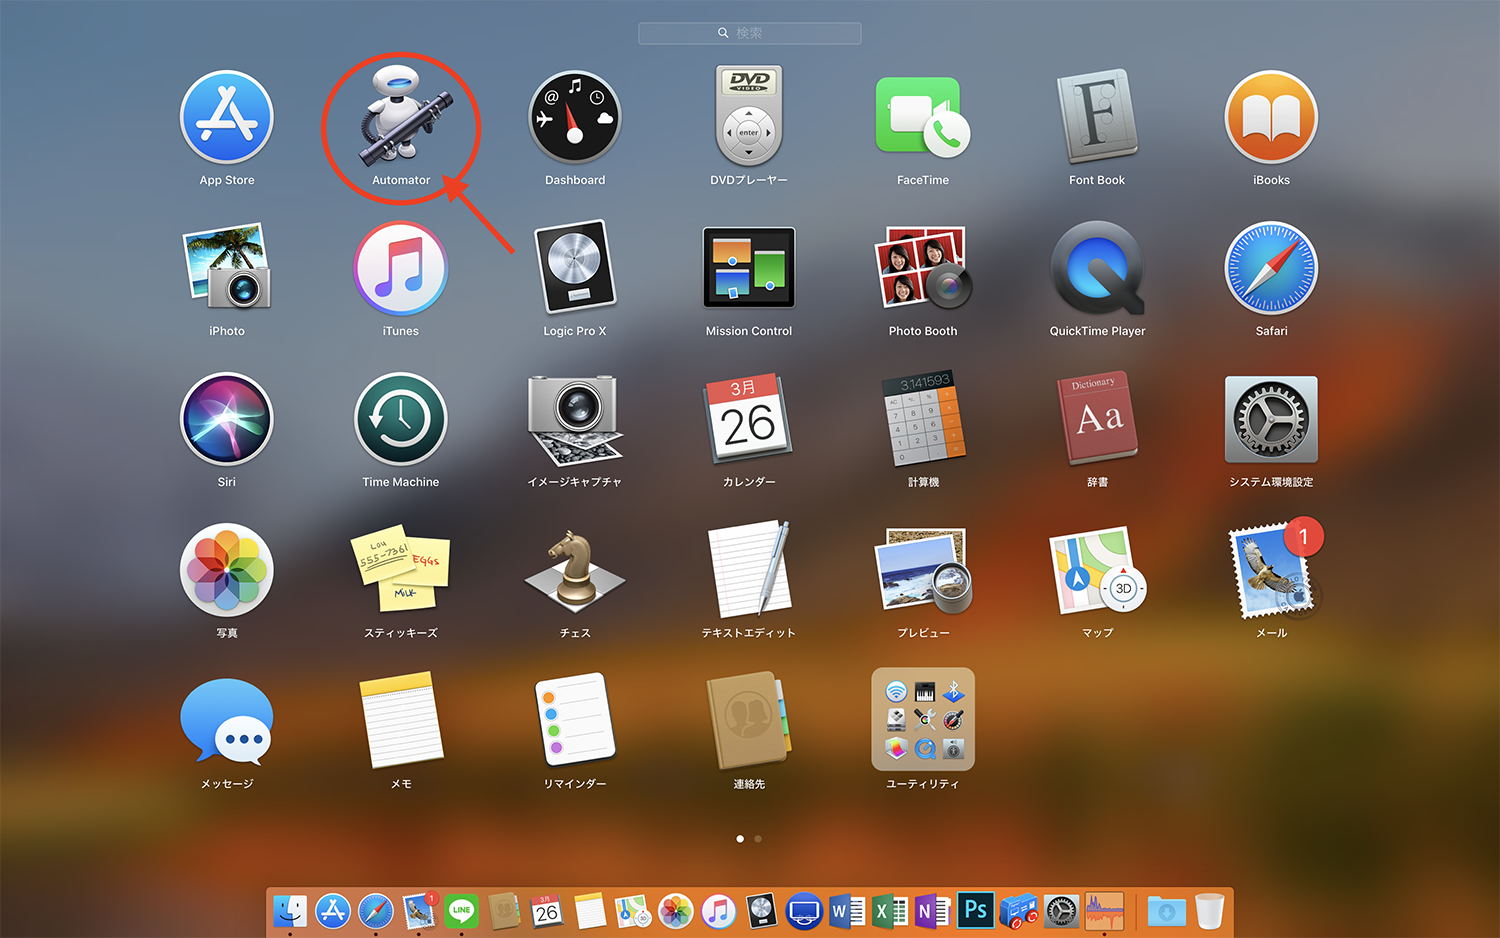Launch Safari from the Launchpad grid
Screen dimensions: 1500x938
click(1271, 268)
